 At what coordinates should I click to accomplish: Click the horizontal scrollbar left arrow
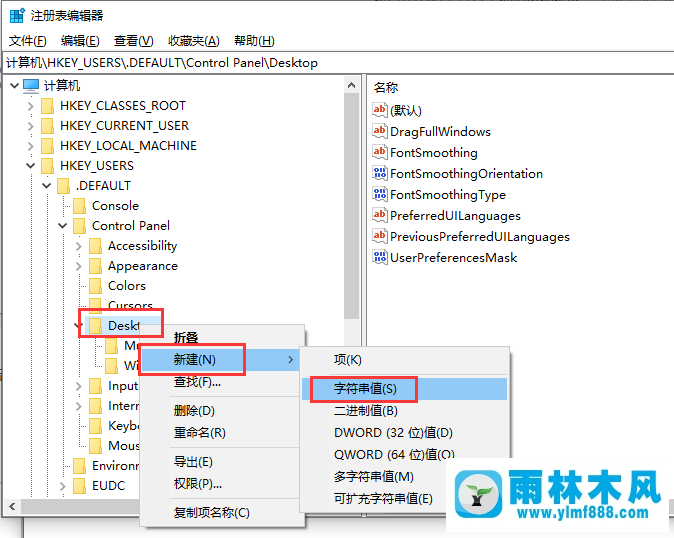(12, 506)
